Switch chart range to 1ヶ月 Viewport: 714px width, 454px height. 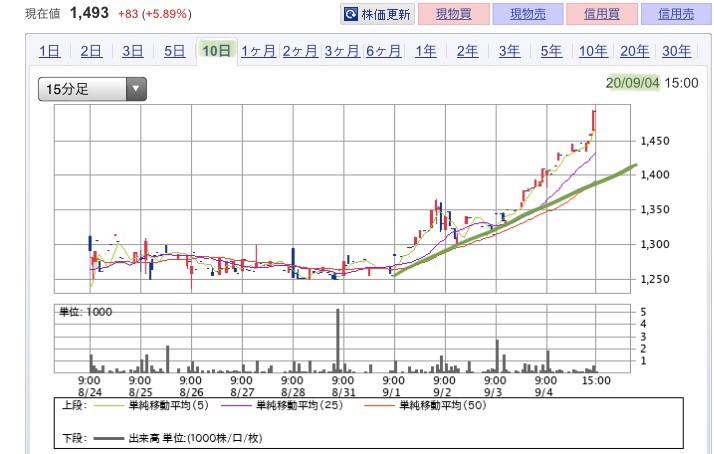[x=258, y=51]
